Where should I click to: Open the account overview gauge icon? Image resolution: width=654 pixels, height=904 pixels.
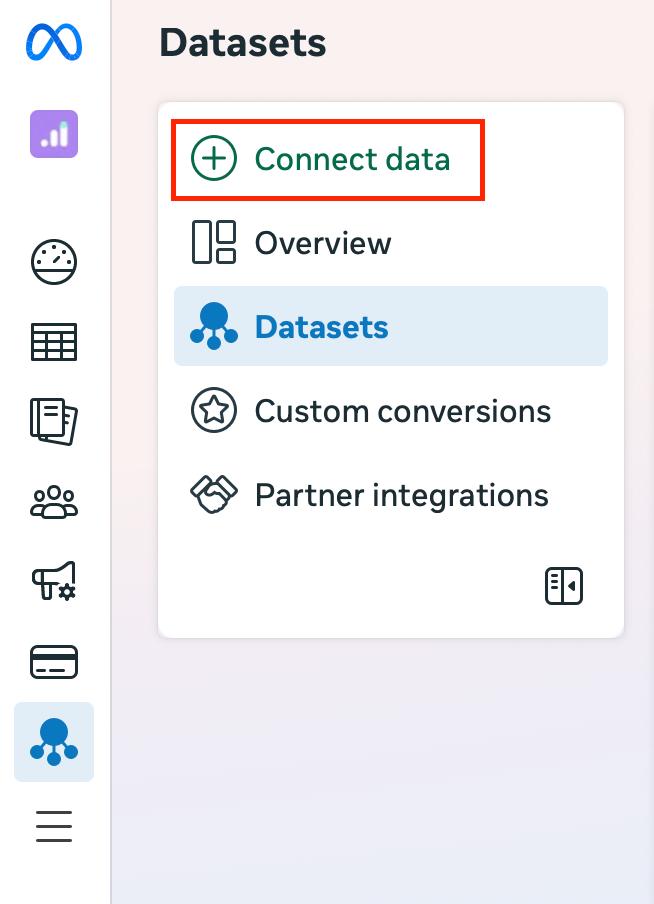(x=54, y=262)
